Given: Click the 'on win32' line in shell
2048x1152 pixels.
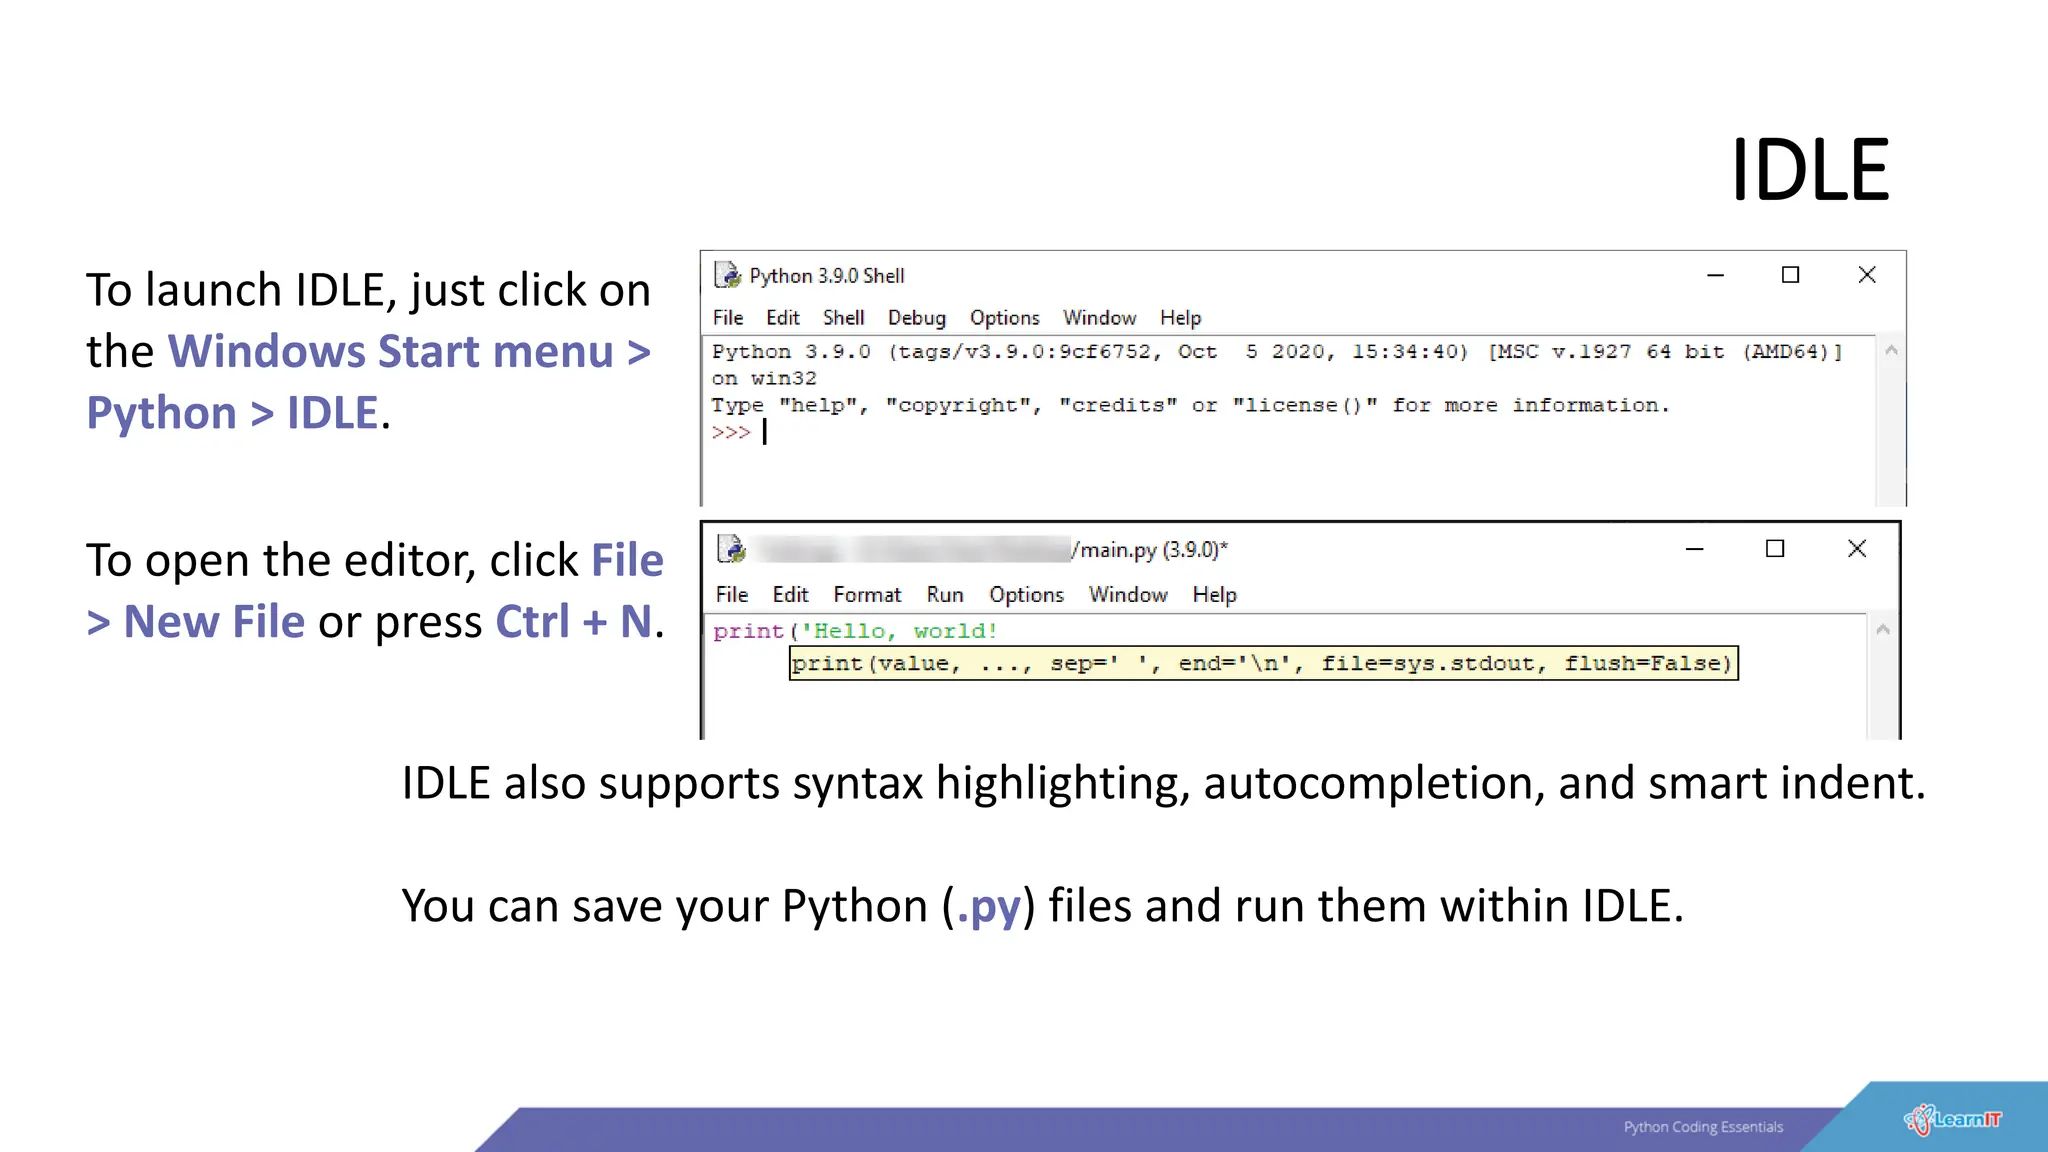Looking at the screenshot, I should (764, 379).
